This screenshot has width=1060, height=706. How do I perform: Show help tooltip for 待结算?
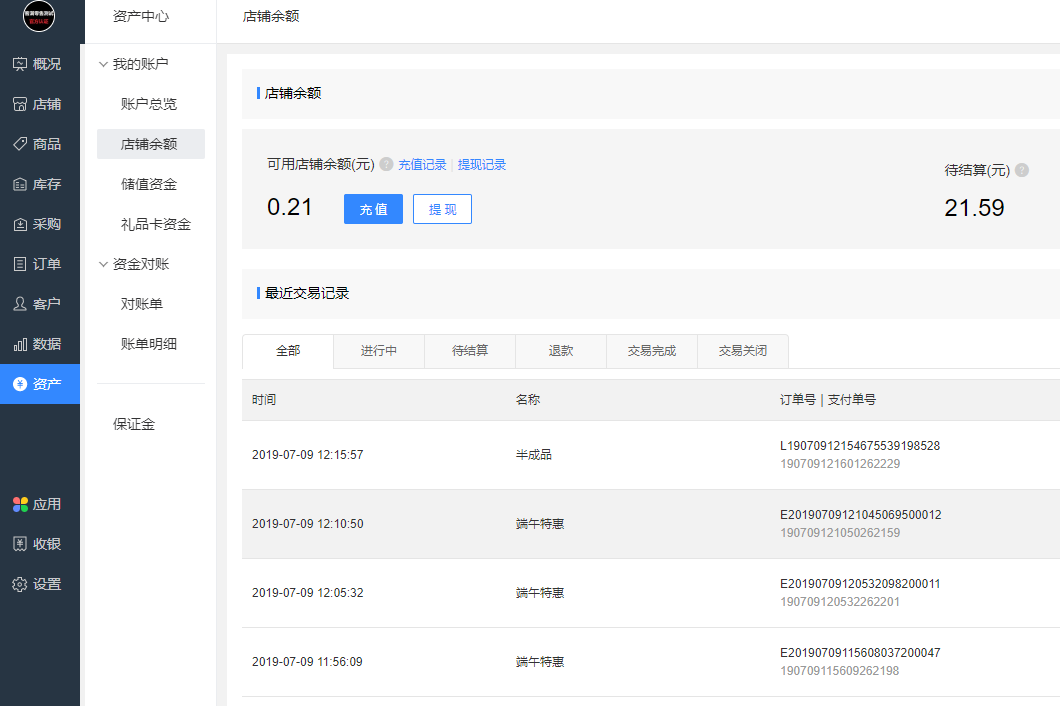(x=1022, y=170)
